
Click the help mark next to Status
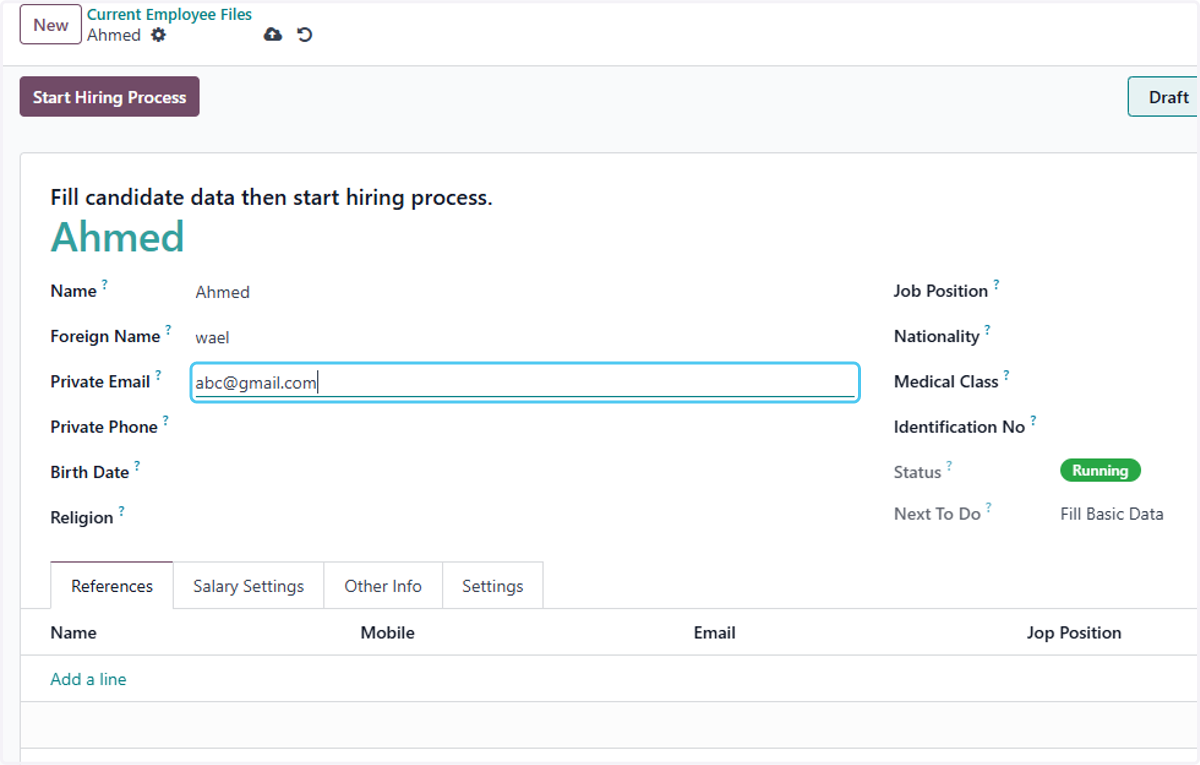click(949, 466)
